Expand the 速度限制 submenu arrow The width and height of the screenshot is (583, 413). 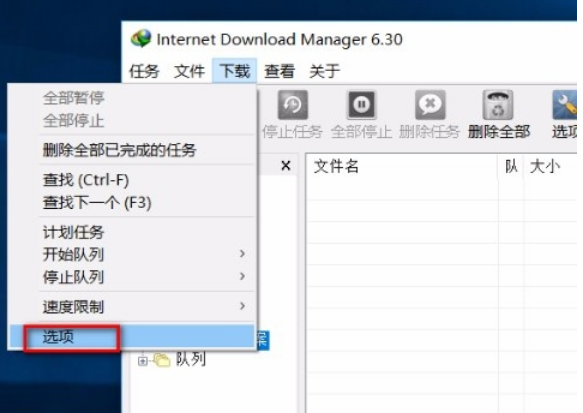pyautogui.click(x=242, y=306)
